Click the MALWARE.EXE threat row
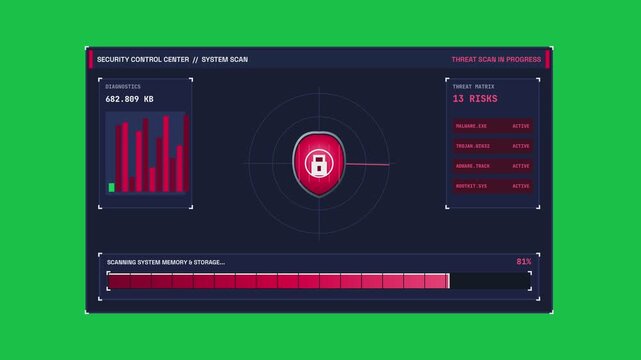The height and width of the screenshot is (360, 641). coord(493,126)
